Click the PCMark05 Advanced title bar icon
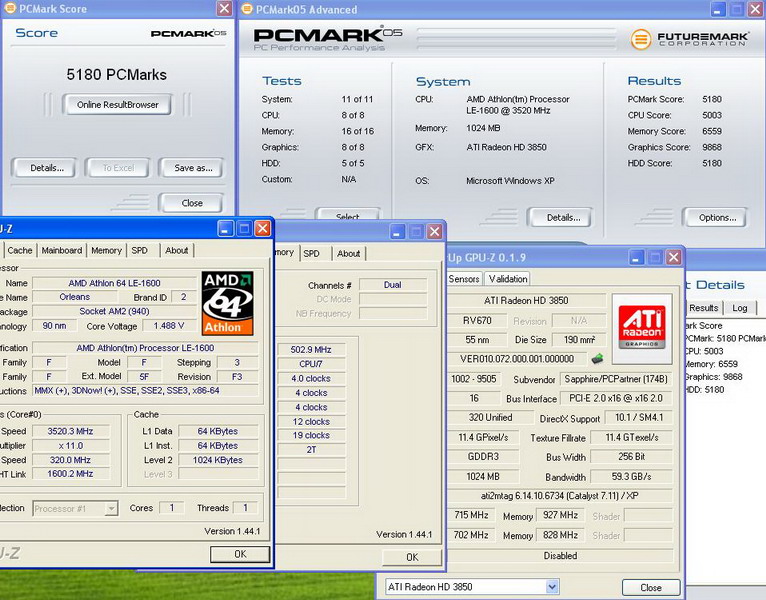 click(248, 9)
